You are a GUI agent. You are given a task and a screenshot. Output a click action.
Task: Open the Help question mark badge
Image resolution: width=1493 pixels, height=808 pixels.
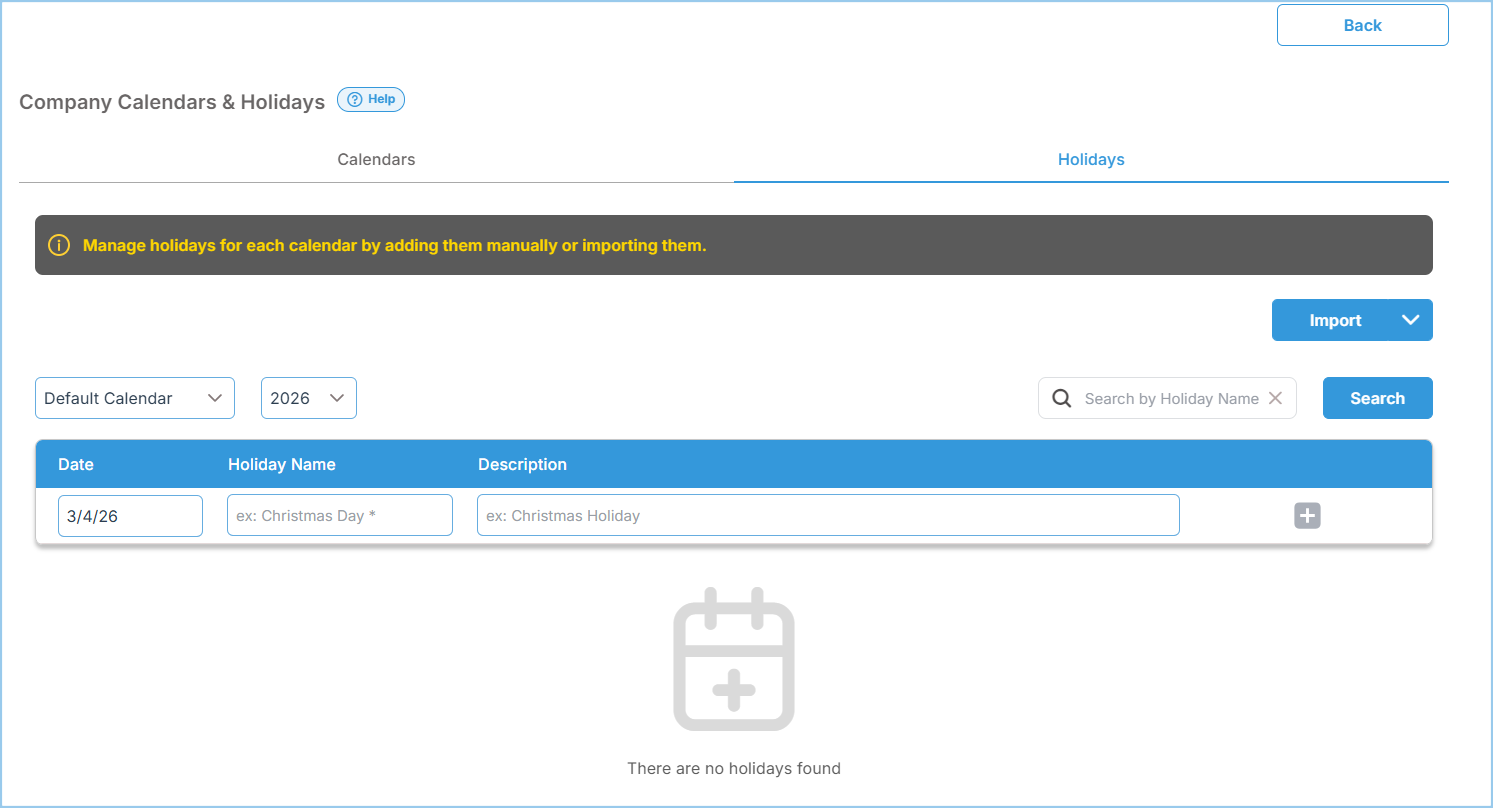click(371, 100)
